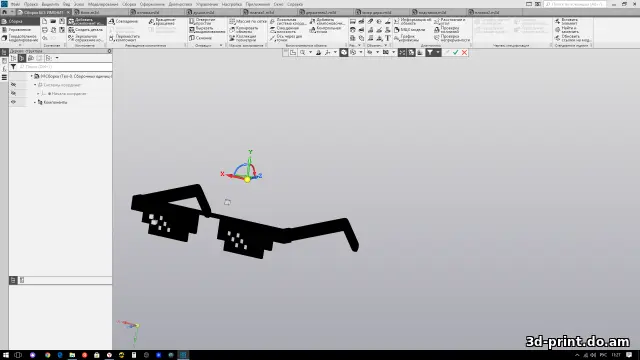
Task: Click the Create part tool in Components
Action: 86,30
